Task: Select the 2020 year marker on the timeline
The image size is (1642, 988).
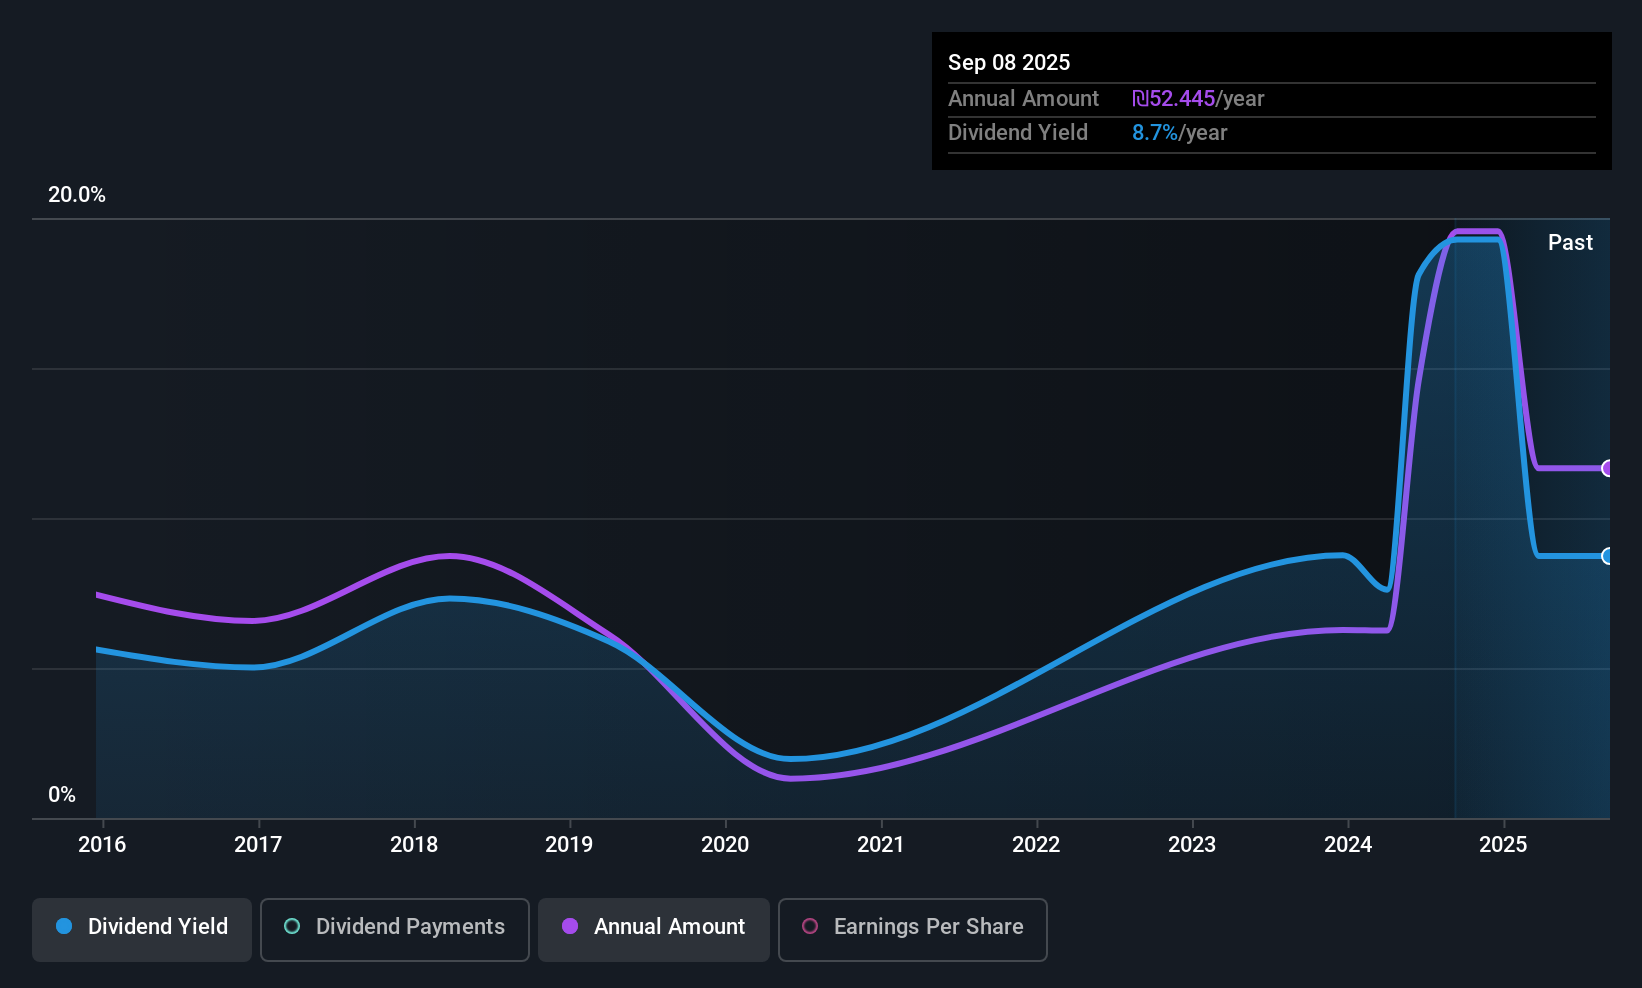Action: click(725, 845)
